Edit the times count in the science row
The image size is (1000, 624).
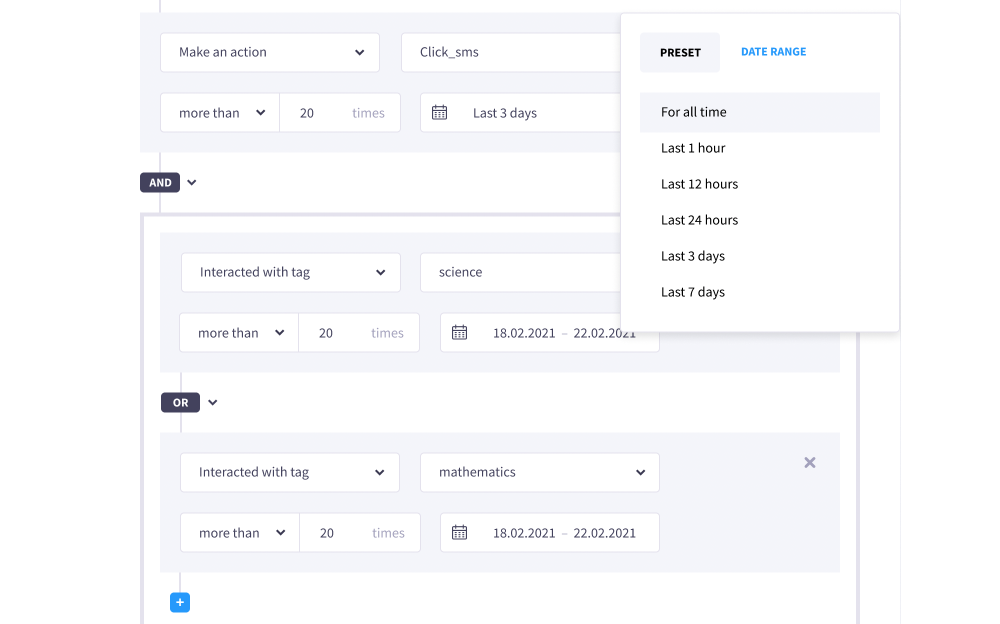[x=359, y=332]
